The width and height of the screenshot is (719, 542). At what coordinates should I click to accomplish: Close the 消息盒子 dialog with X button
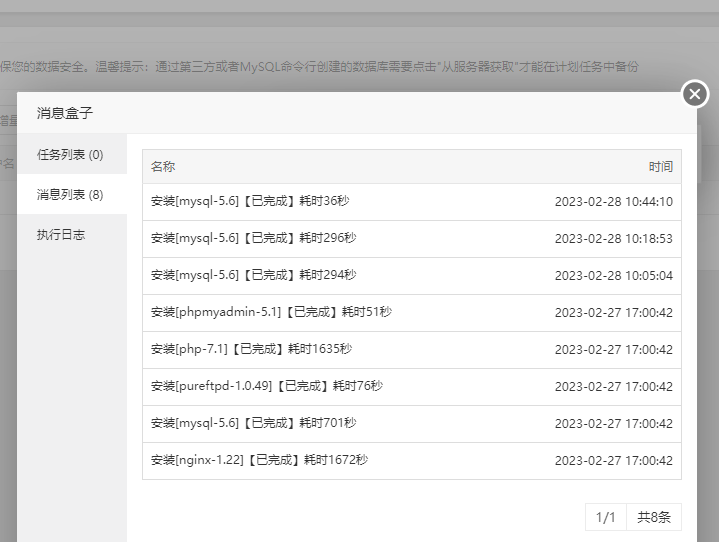(695, 94)
